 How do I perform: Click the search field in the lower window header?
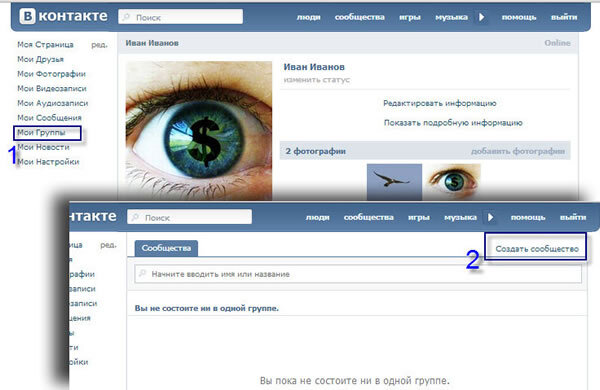[x=189, y=217]
